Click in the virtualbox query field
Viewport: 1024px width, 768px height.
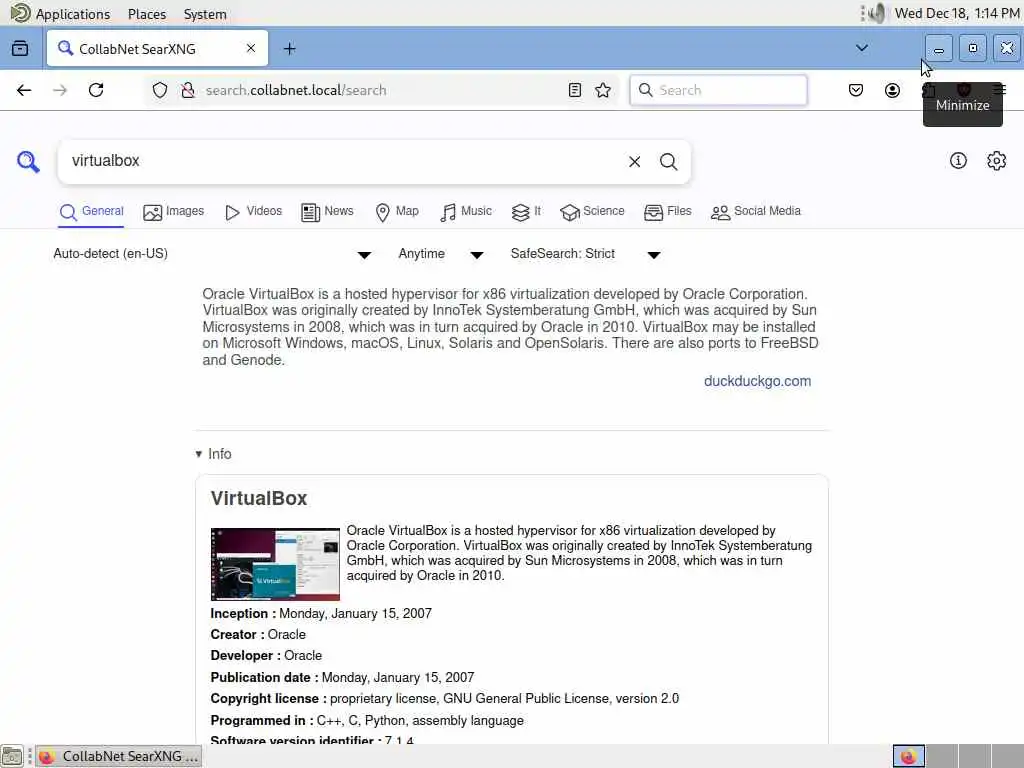click(x=343, y=161)
